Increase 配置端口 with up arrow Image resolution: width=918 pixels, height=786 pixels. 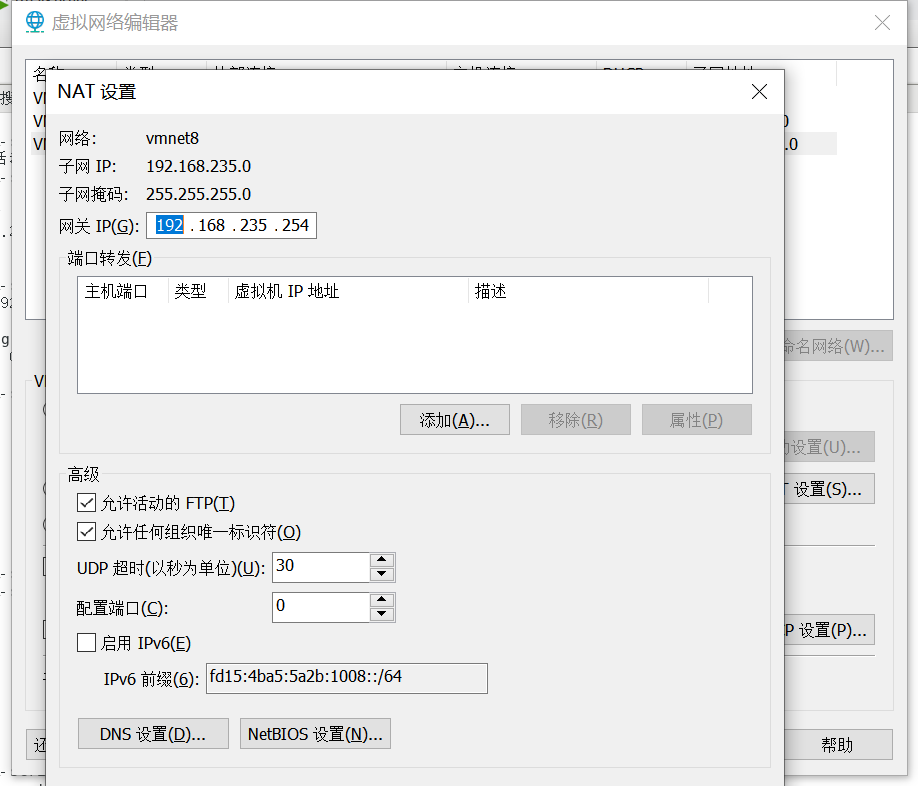click(382, 599)
